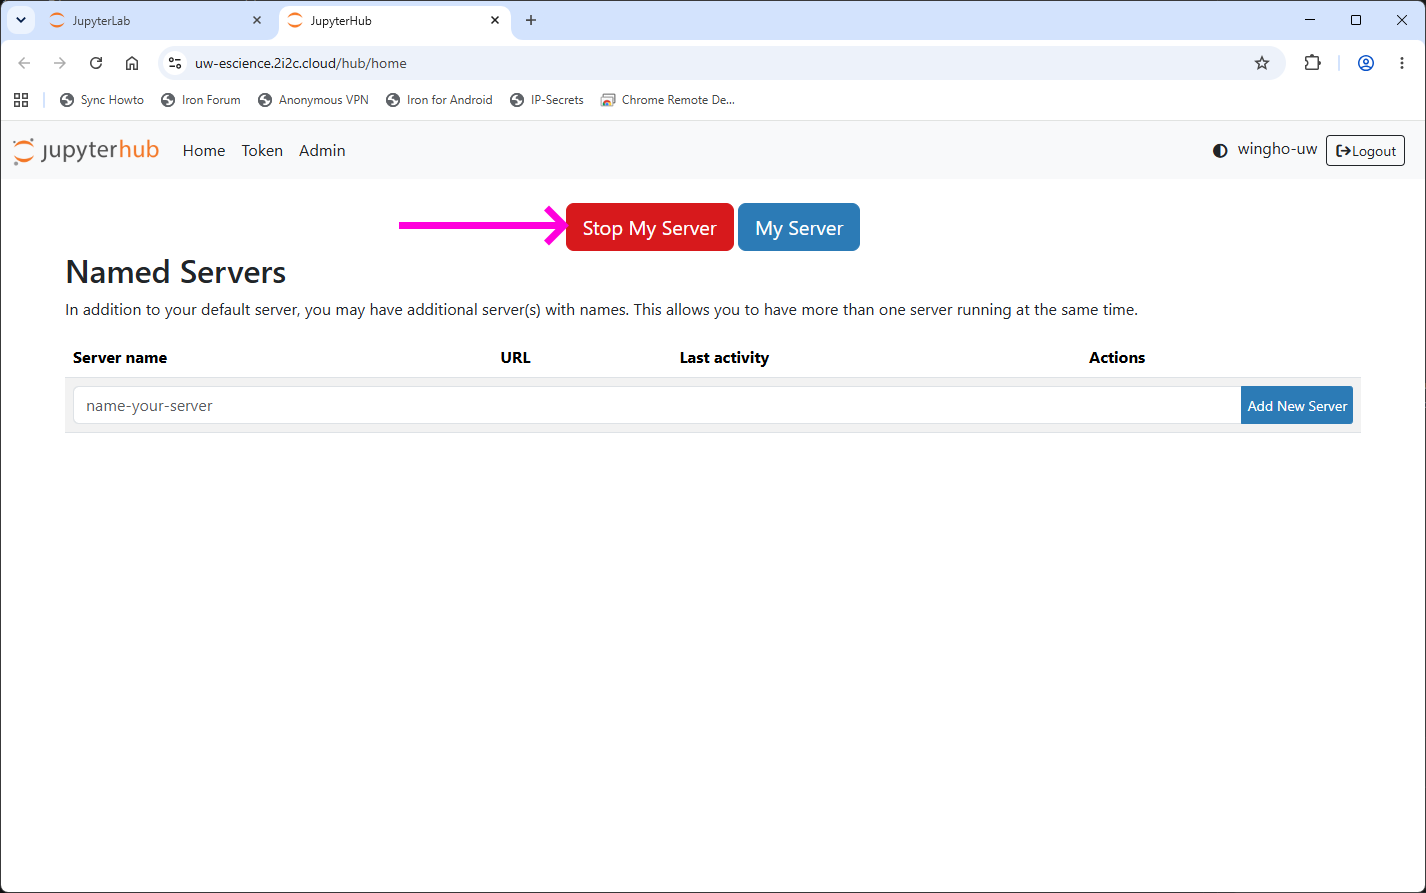Bookmark this page with the star icon
Image resolution: width=1426 pixels, height=893 pixels.
(x=1262, y=63)
